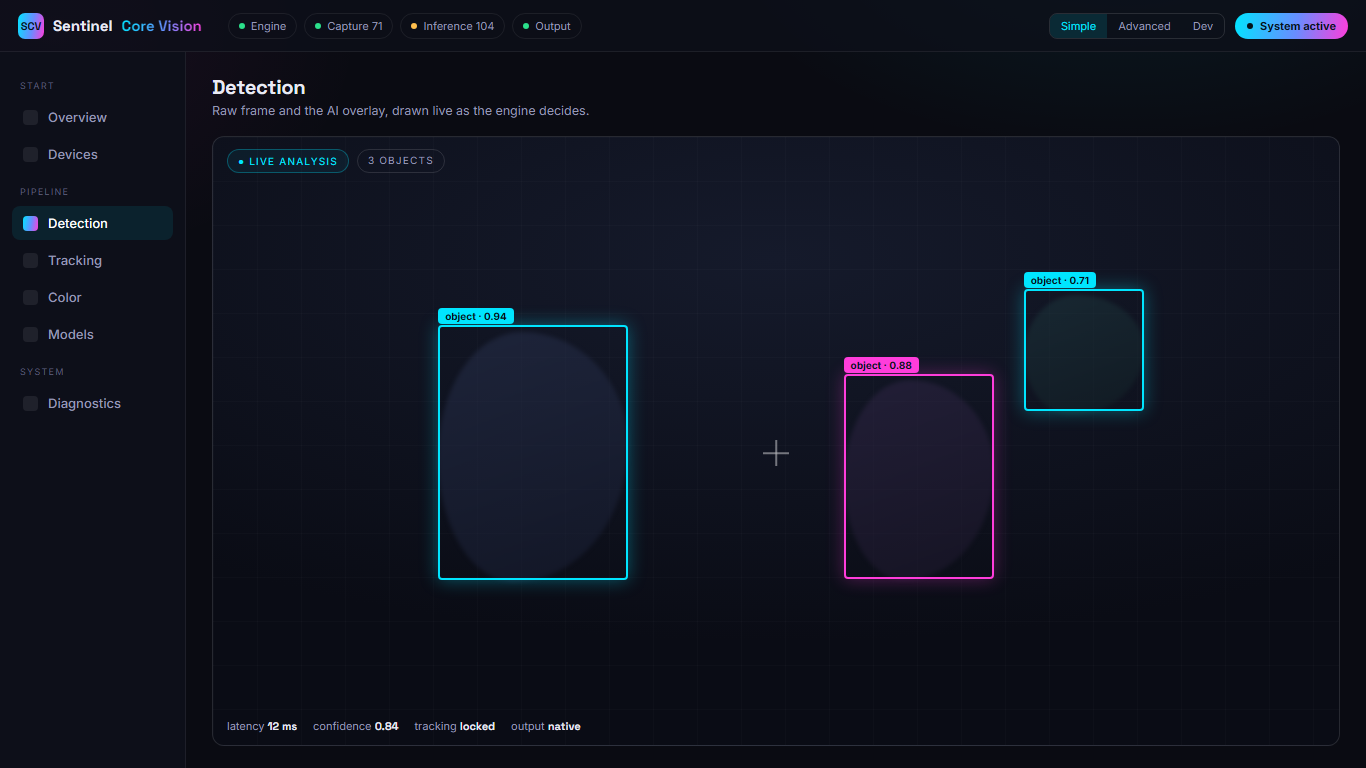Open Diagnostics label under System

[x=84, y=404]
